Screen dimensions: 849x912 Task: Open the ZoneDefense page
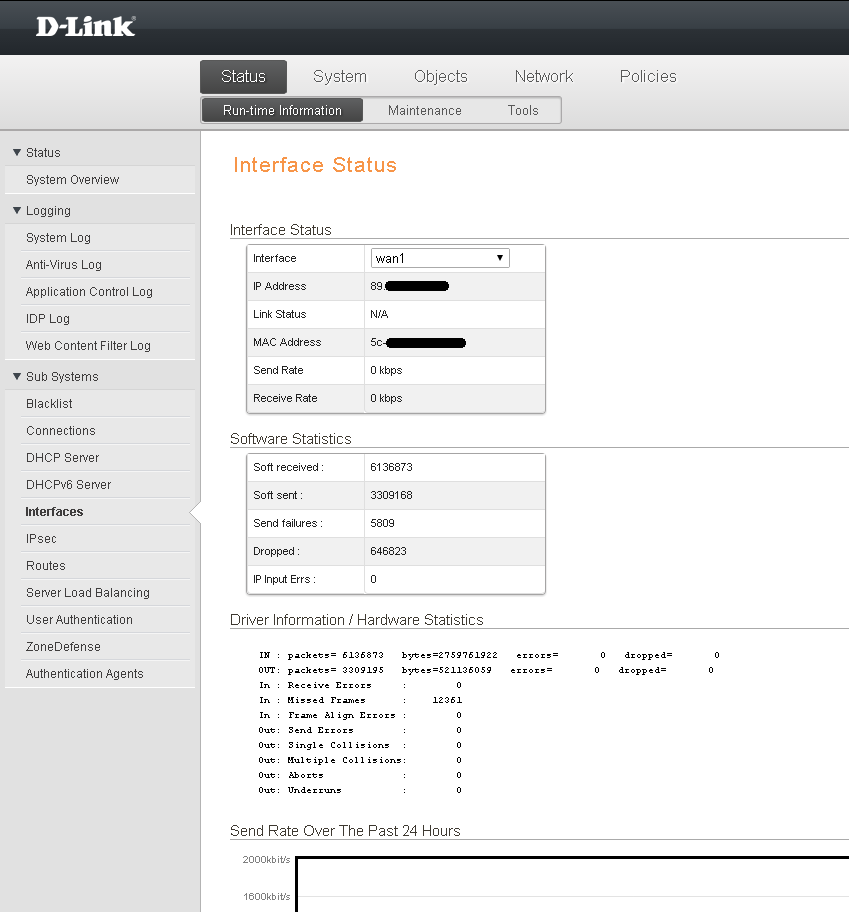(x=63, y=647)
